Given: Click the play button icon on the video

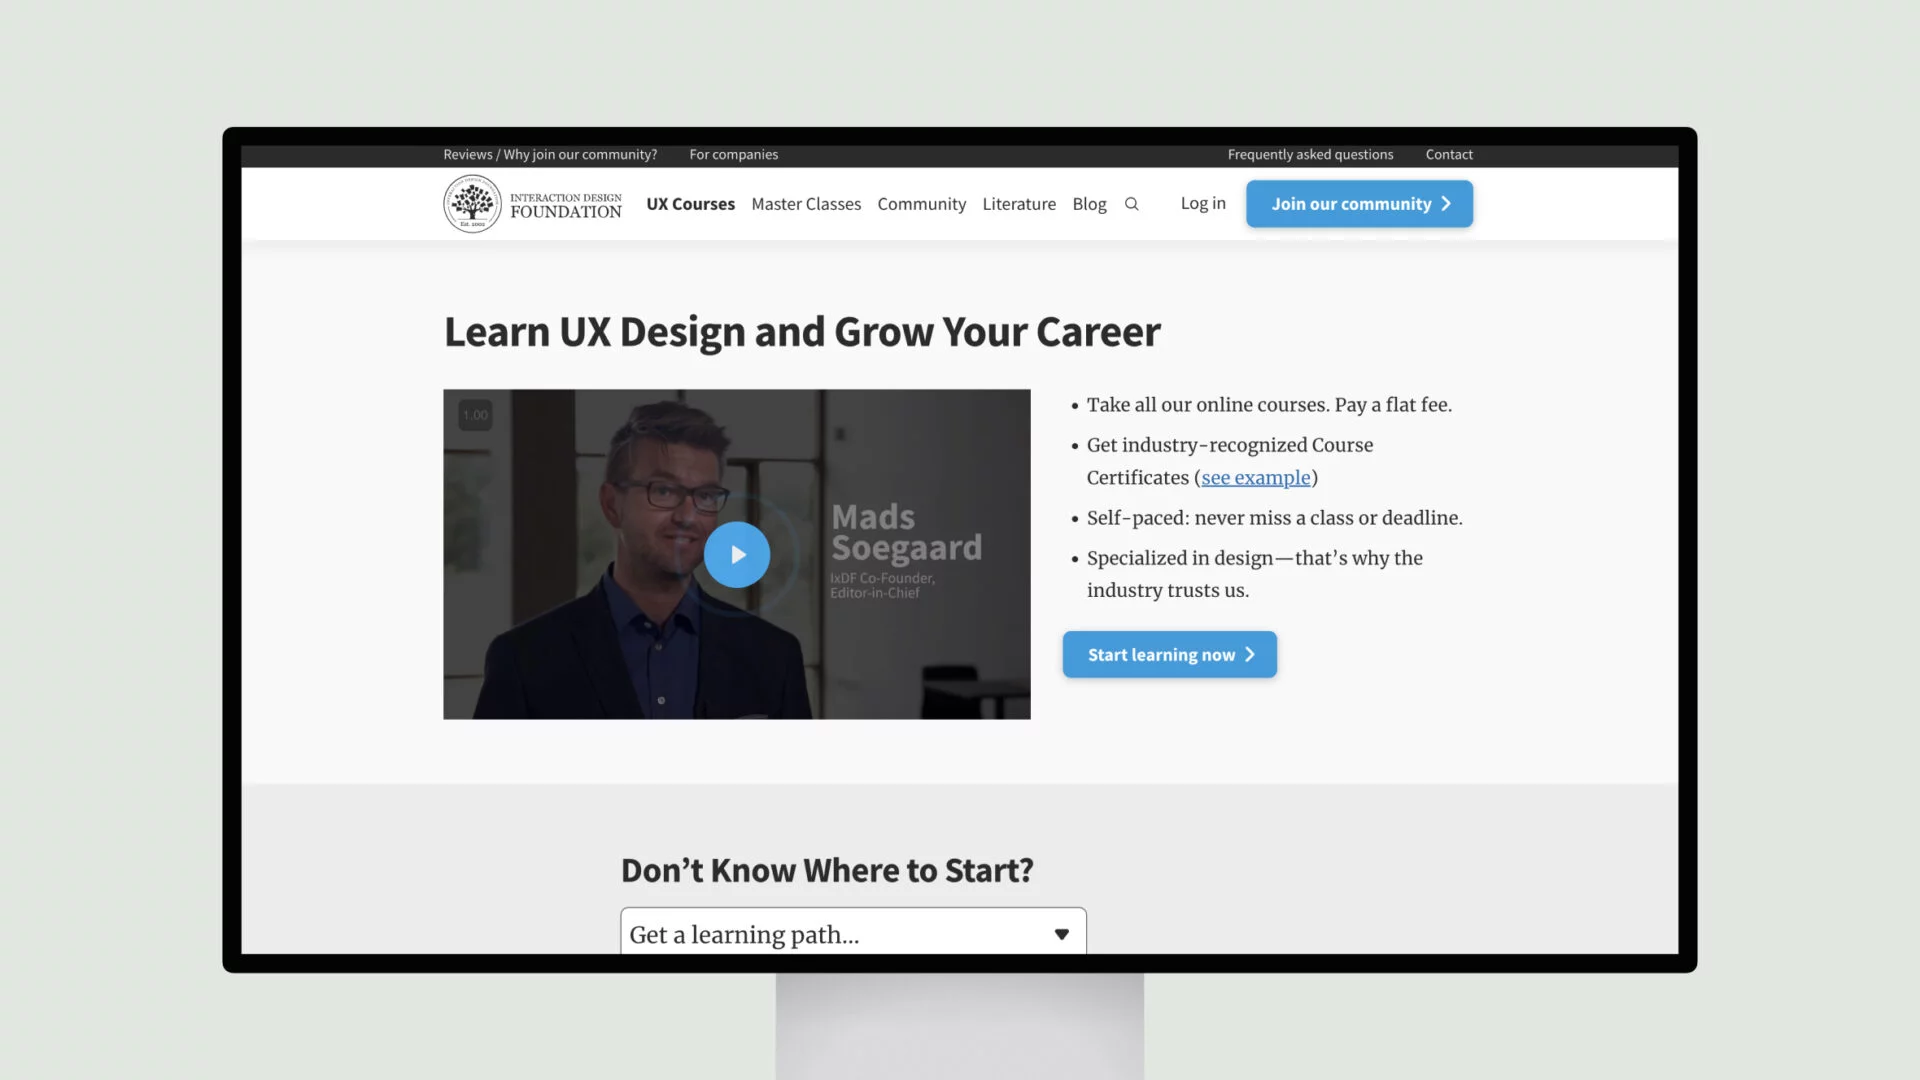Looking at the screenshot, I should tap(736, 554).
